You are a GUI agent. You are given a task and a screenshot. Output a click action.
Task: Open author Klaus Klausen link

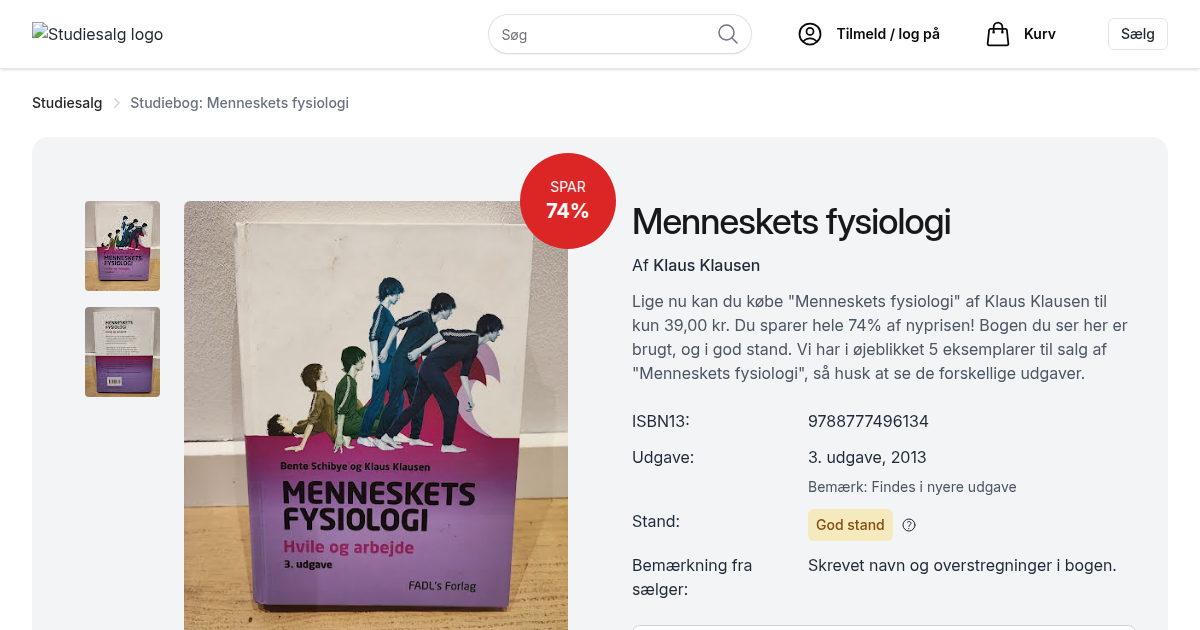(x=706, y=265)
